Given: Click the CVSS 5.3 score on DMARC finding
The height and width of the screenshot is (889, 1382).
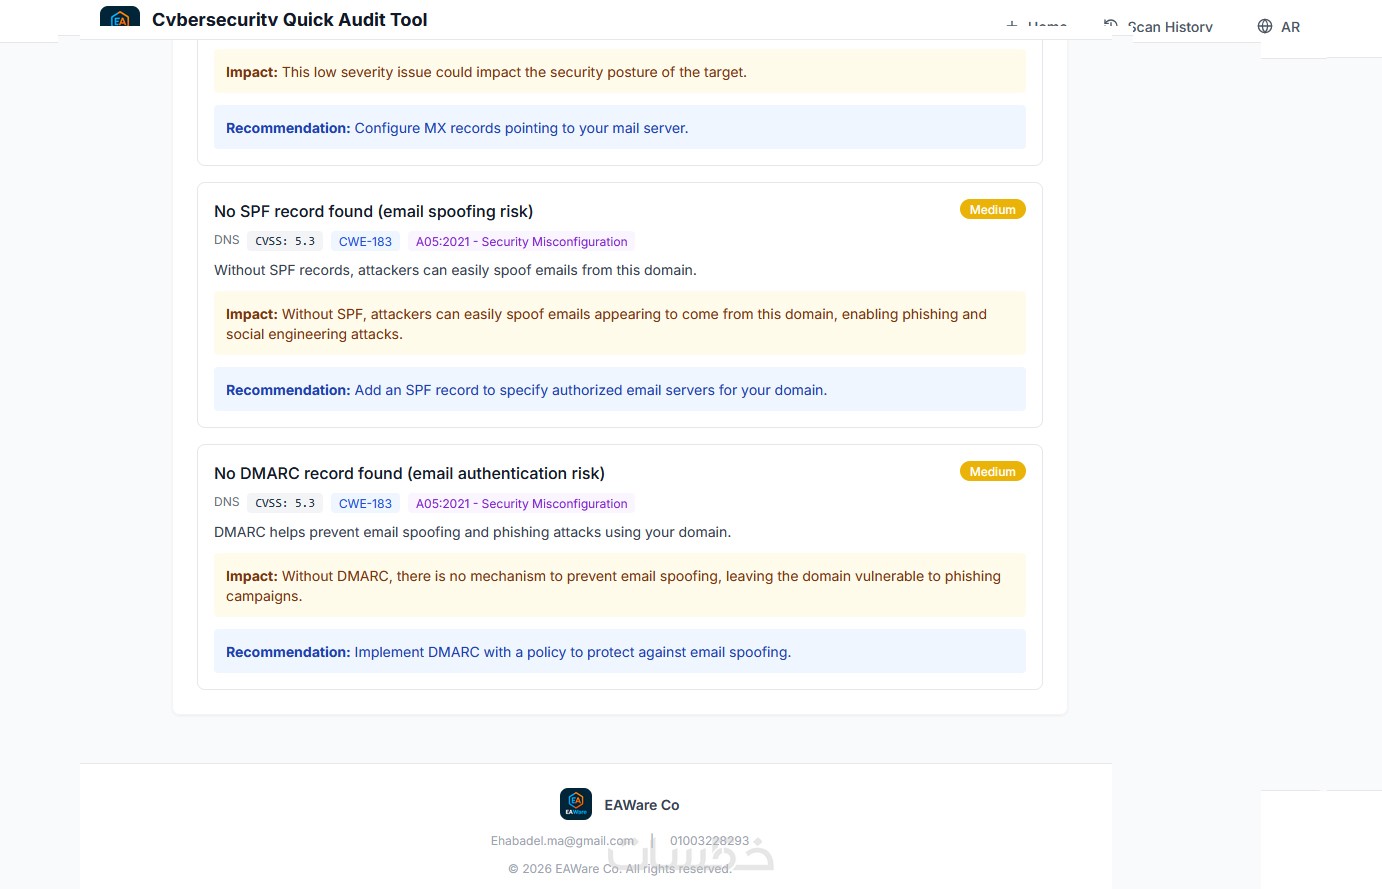Looking at the screenshot, I should (x=285, y=504).
